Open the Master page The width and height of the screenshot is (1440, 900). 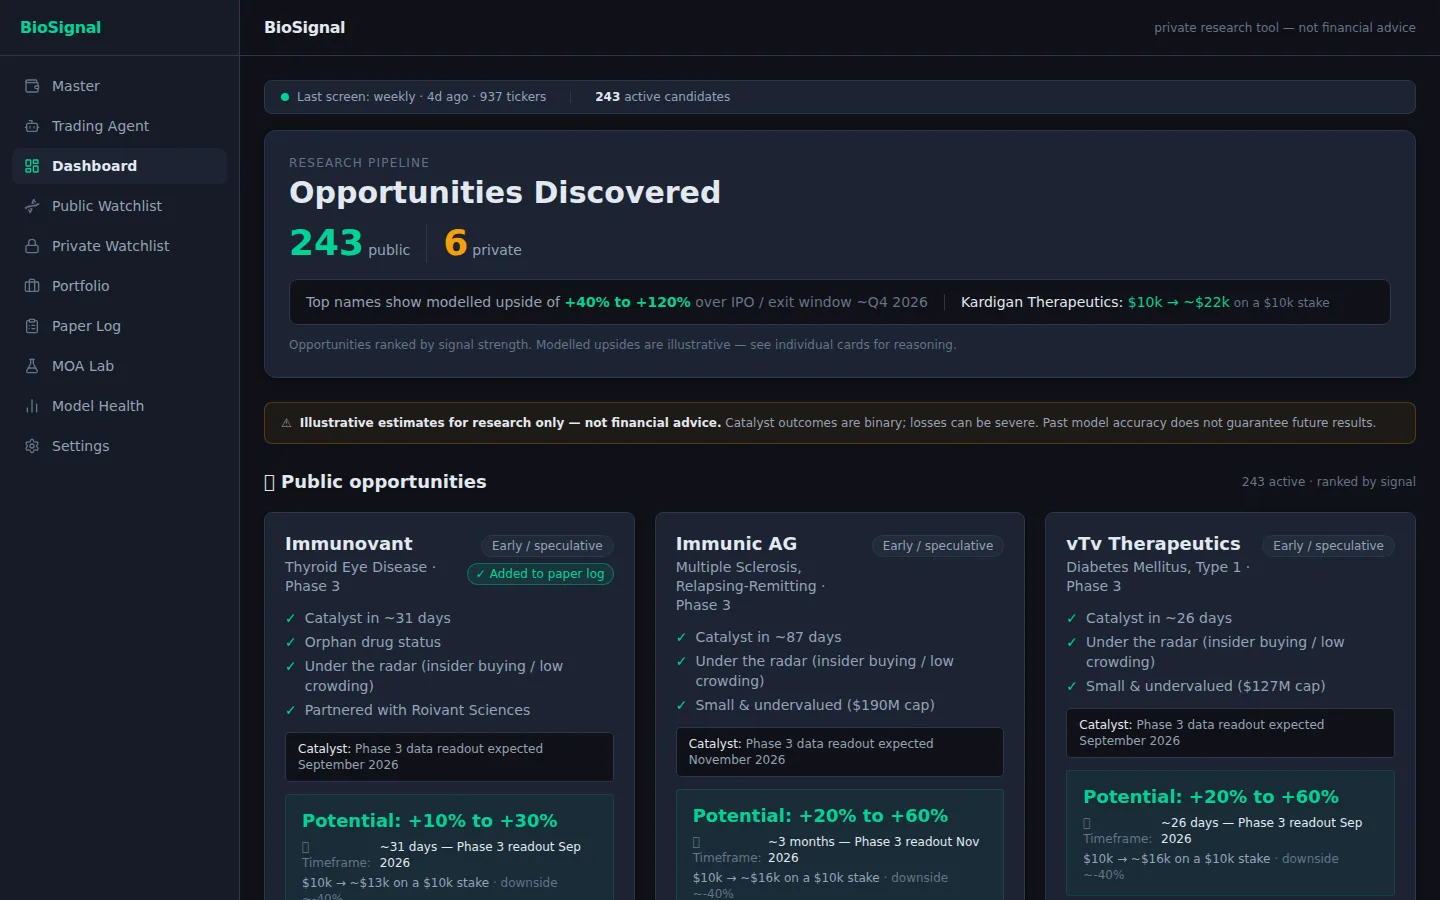click(x=119, y=86)
